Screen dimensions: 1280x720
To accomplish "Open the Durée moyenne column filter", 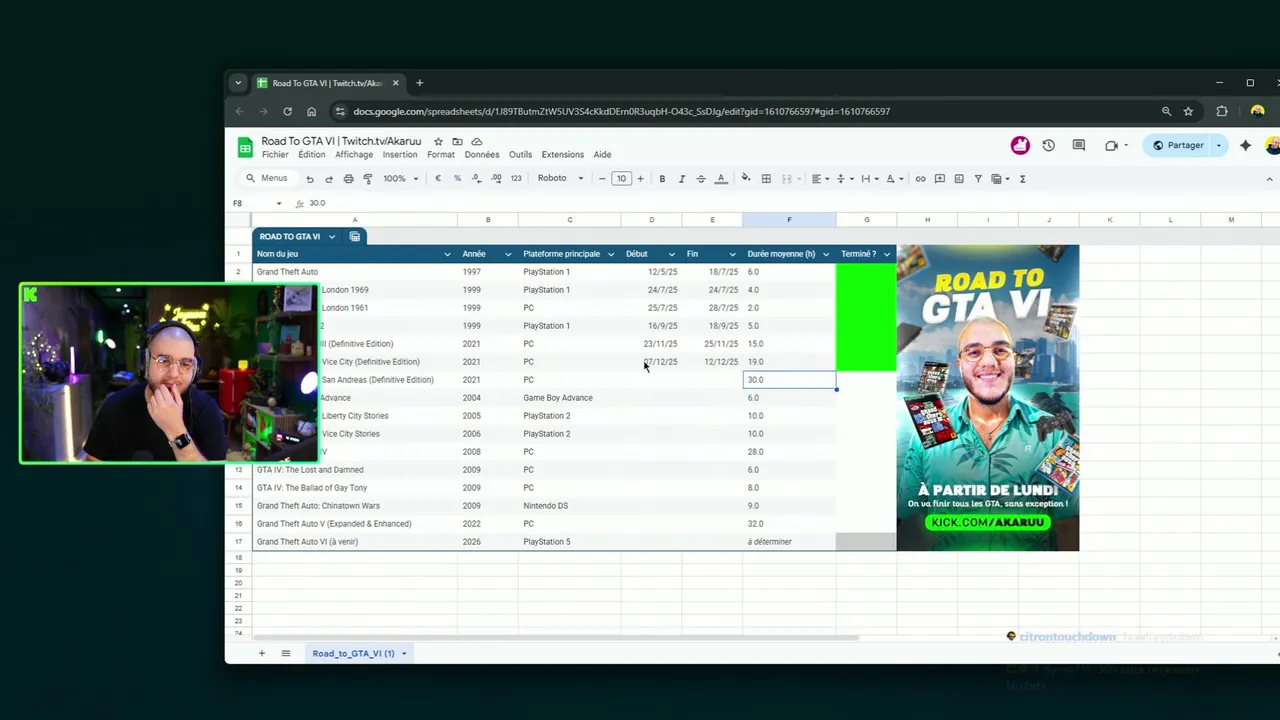I will tap(826, 254).
